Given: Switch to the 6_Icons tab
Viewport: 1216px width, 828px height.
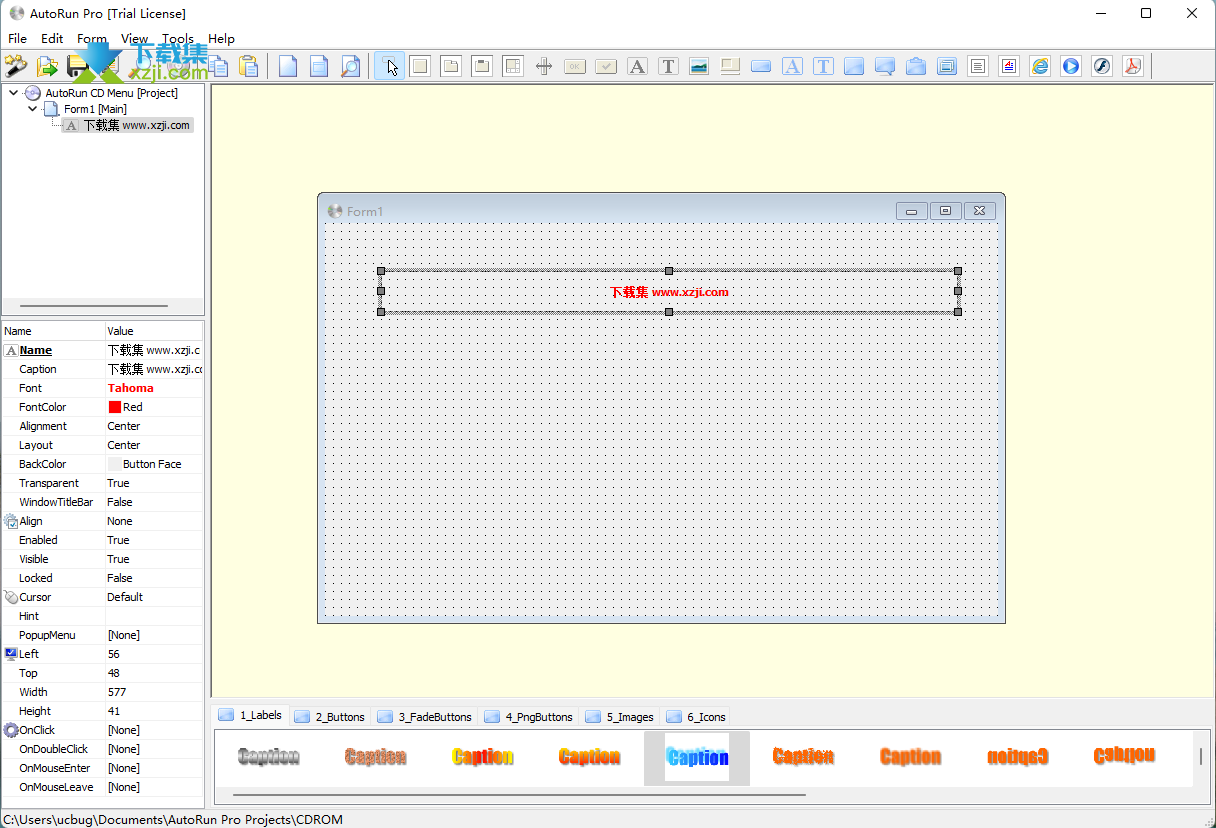Looking at the screenshot, I should (x=695, y=717).
